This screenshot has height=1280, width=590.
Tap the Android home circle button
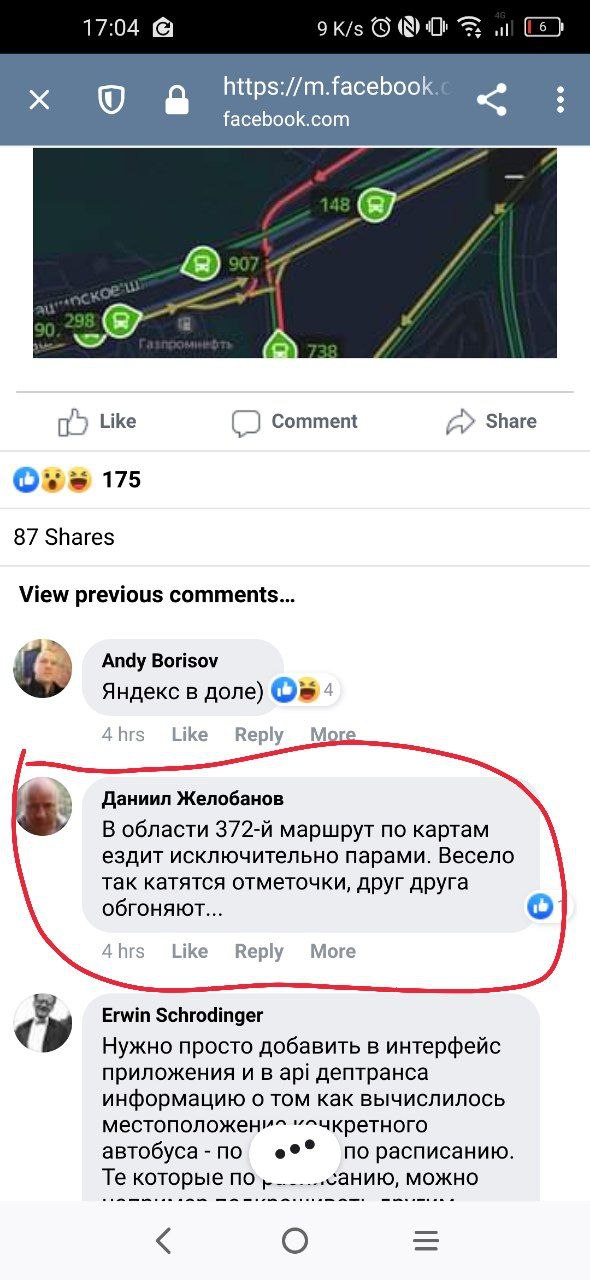tap(295, 1241)
